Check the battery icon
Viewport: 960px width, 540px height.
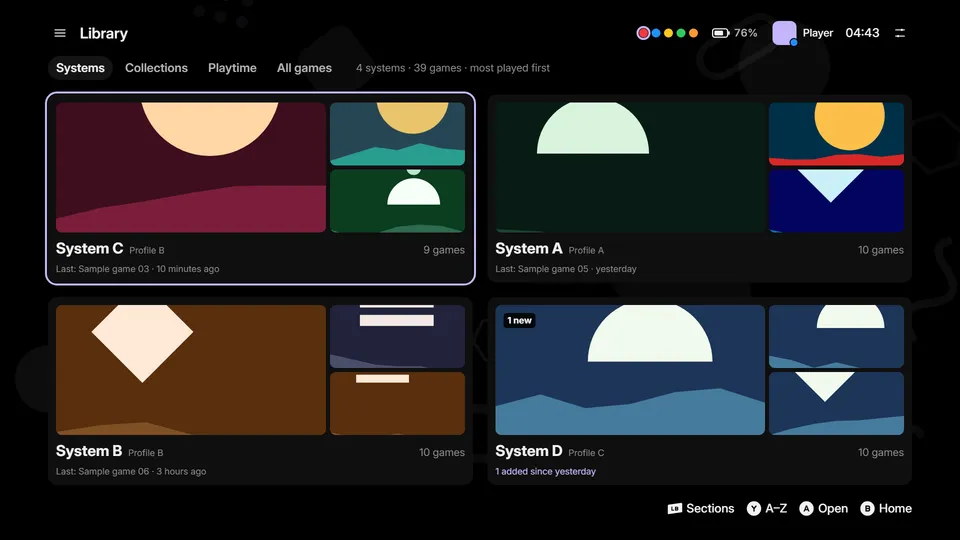720,33
